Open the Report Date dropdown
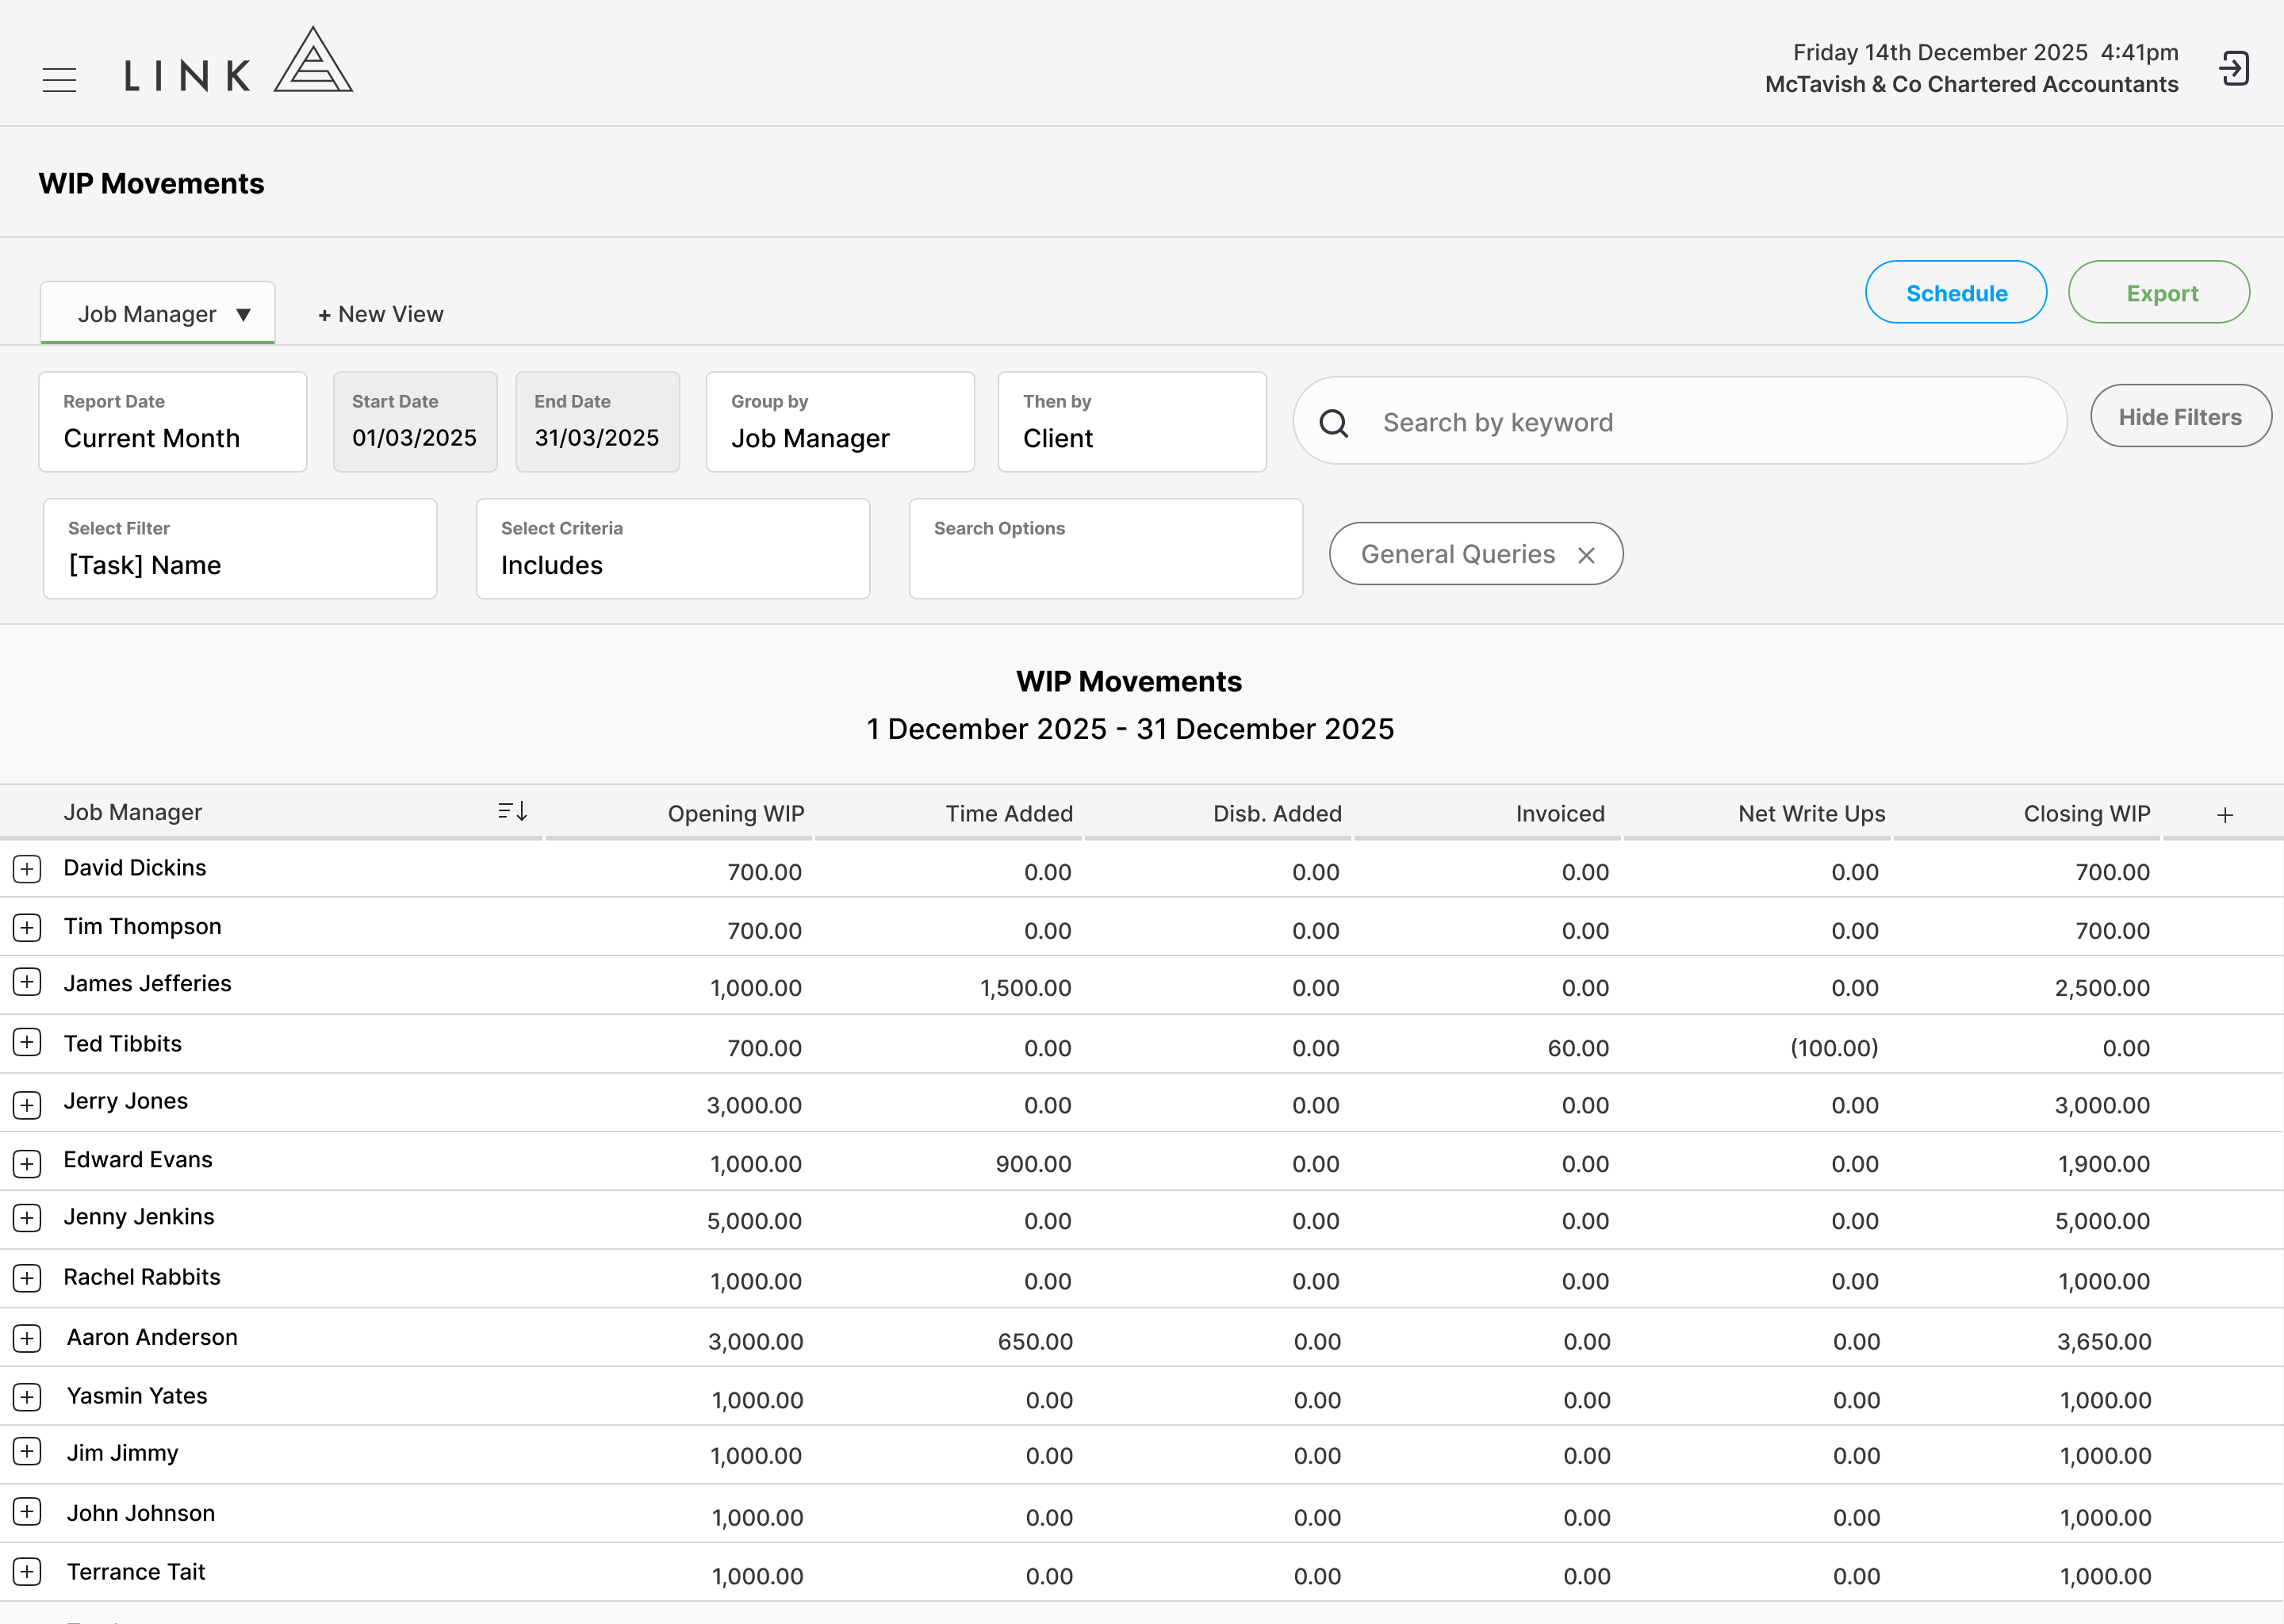Viewport: 2284px width, 1624px height. point(173,422)
